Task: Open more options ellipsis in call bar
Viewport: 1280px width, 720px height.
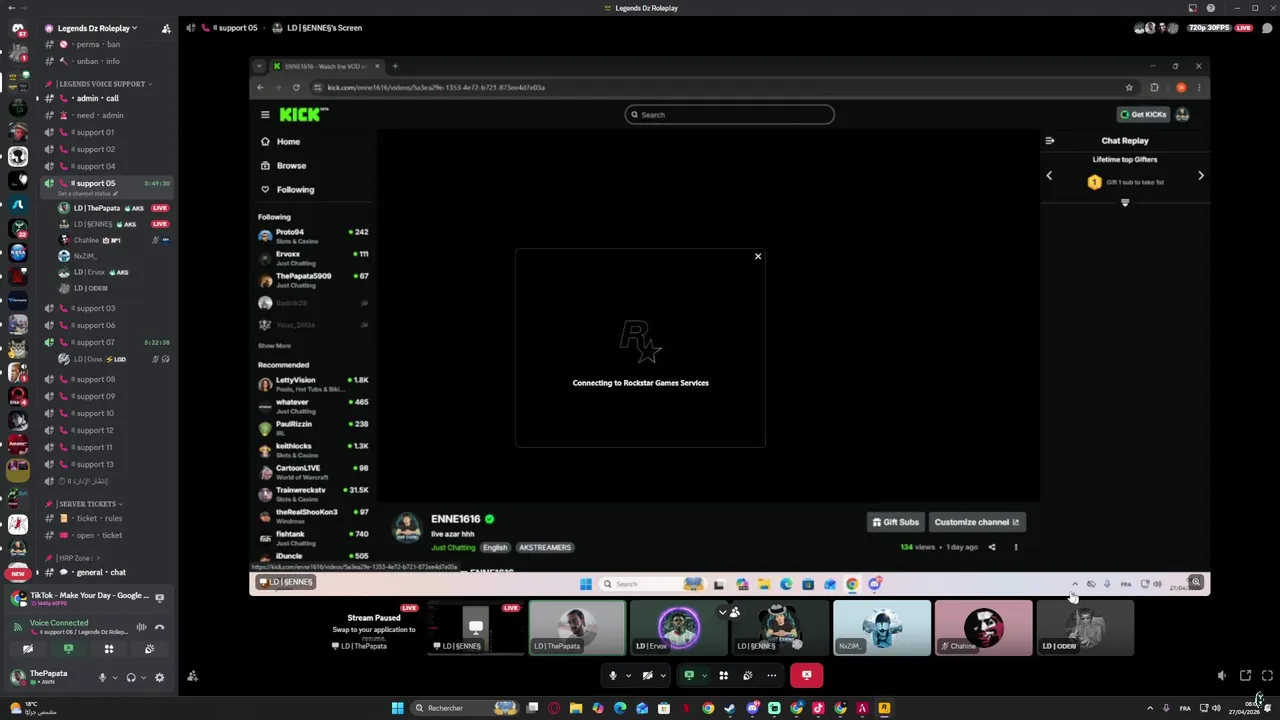Action: click(x=771, y=675)
